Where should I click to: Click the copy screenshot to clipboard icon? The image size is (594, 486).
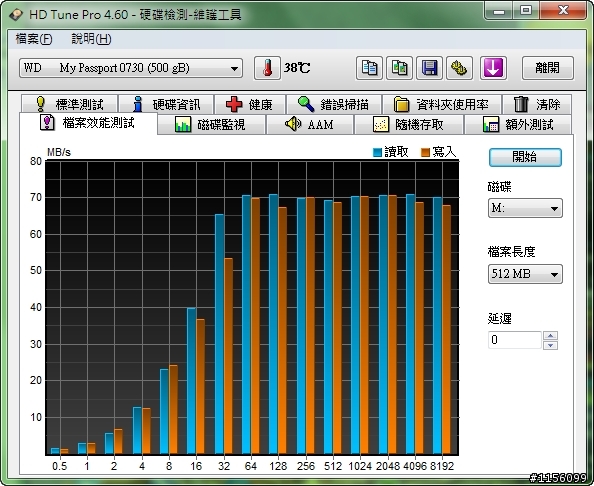tap(399, 68)
